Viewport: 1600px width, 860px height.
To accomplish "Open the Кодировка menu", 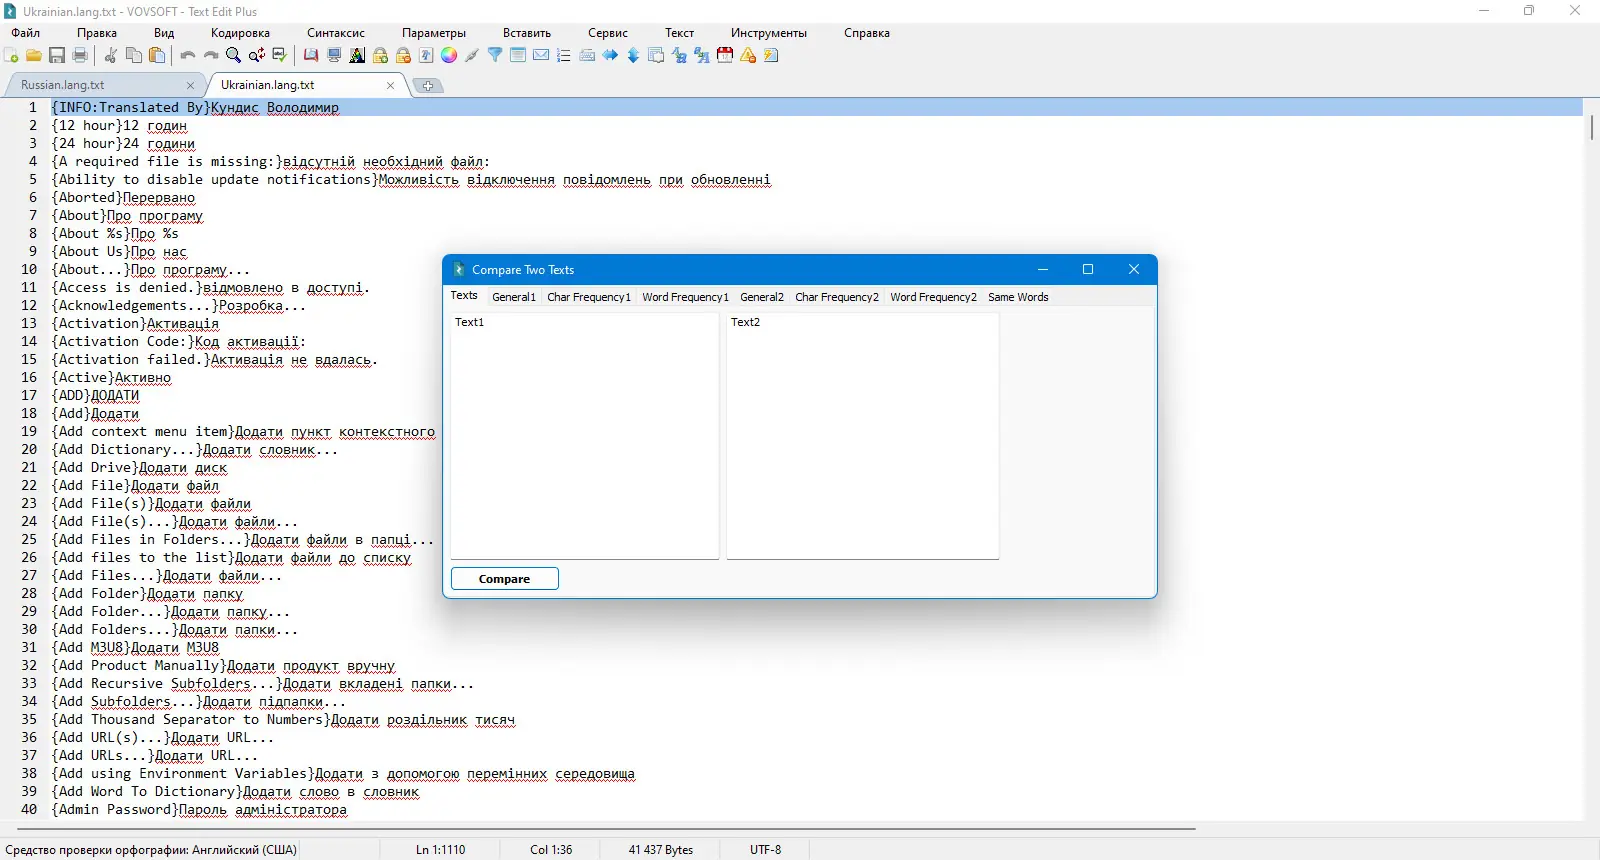I will pos(240,33).
